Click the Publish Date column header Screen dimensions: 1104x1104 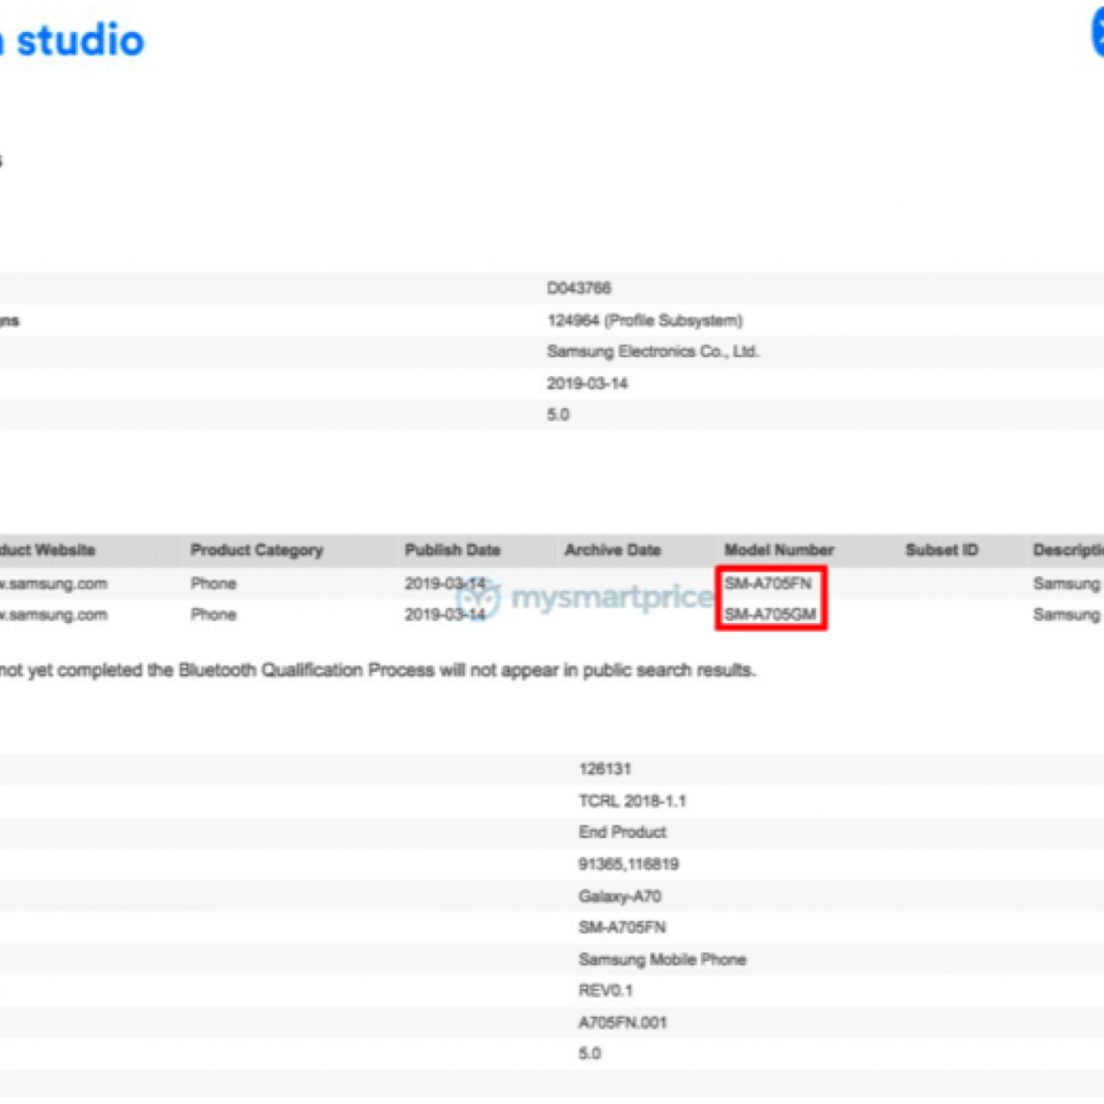452,550
